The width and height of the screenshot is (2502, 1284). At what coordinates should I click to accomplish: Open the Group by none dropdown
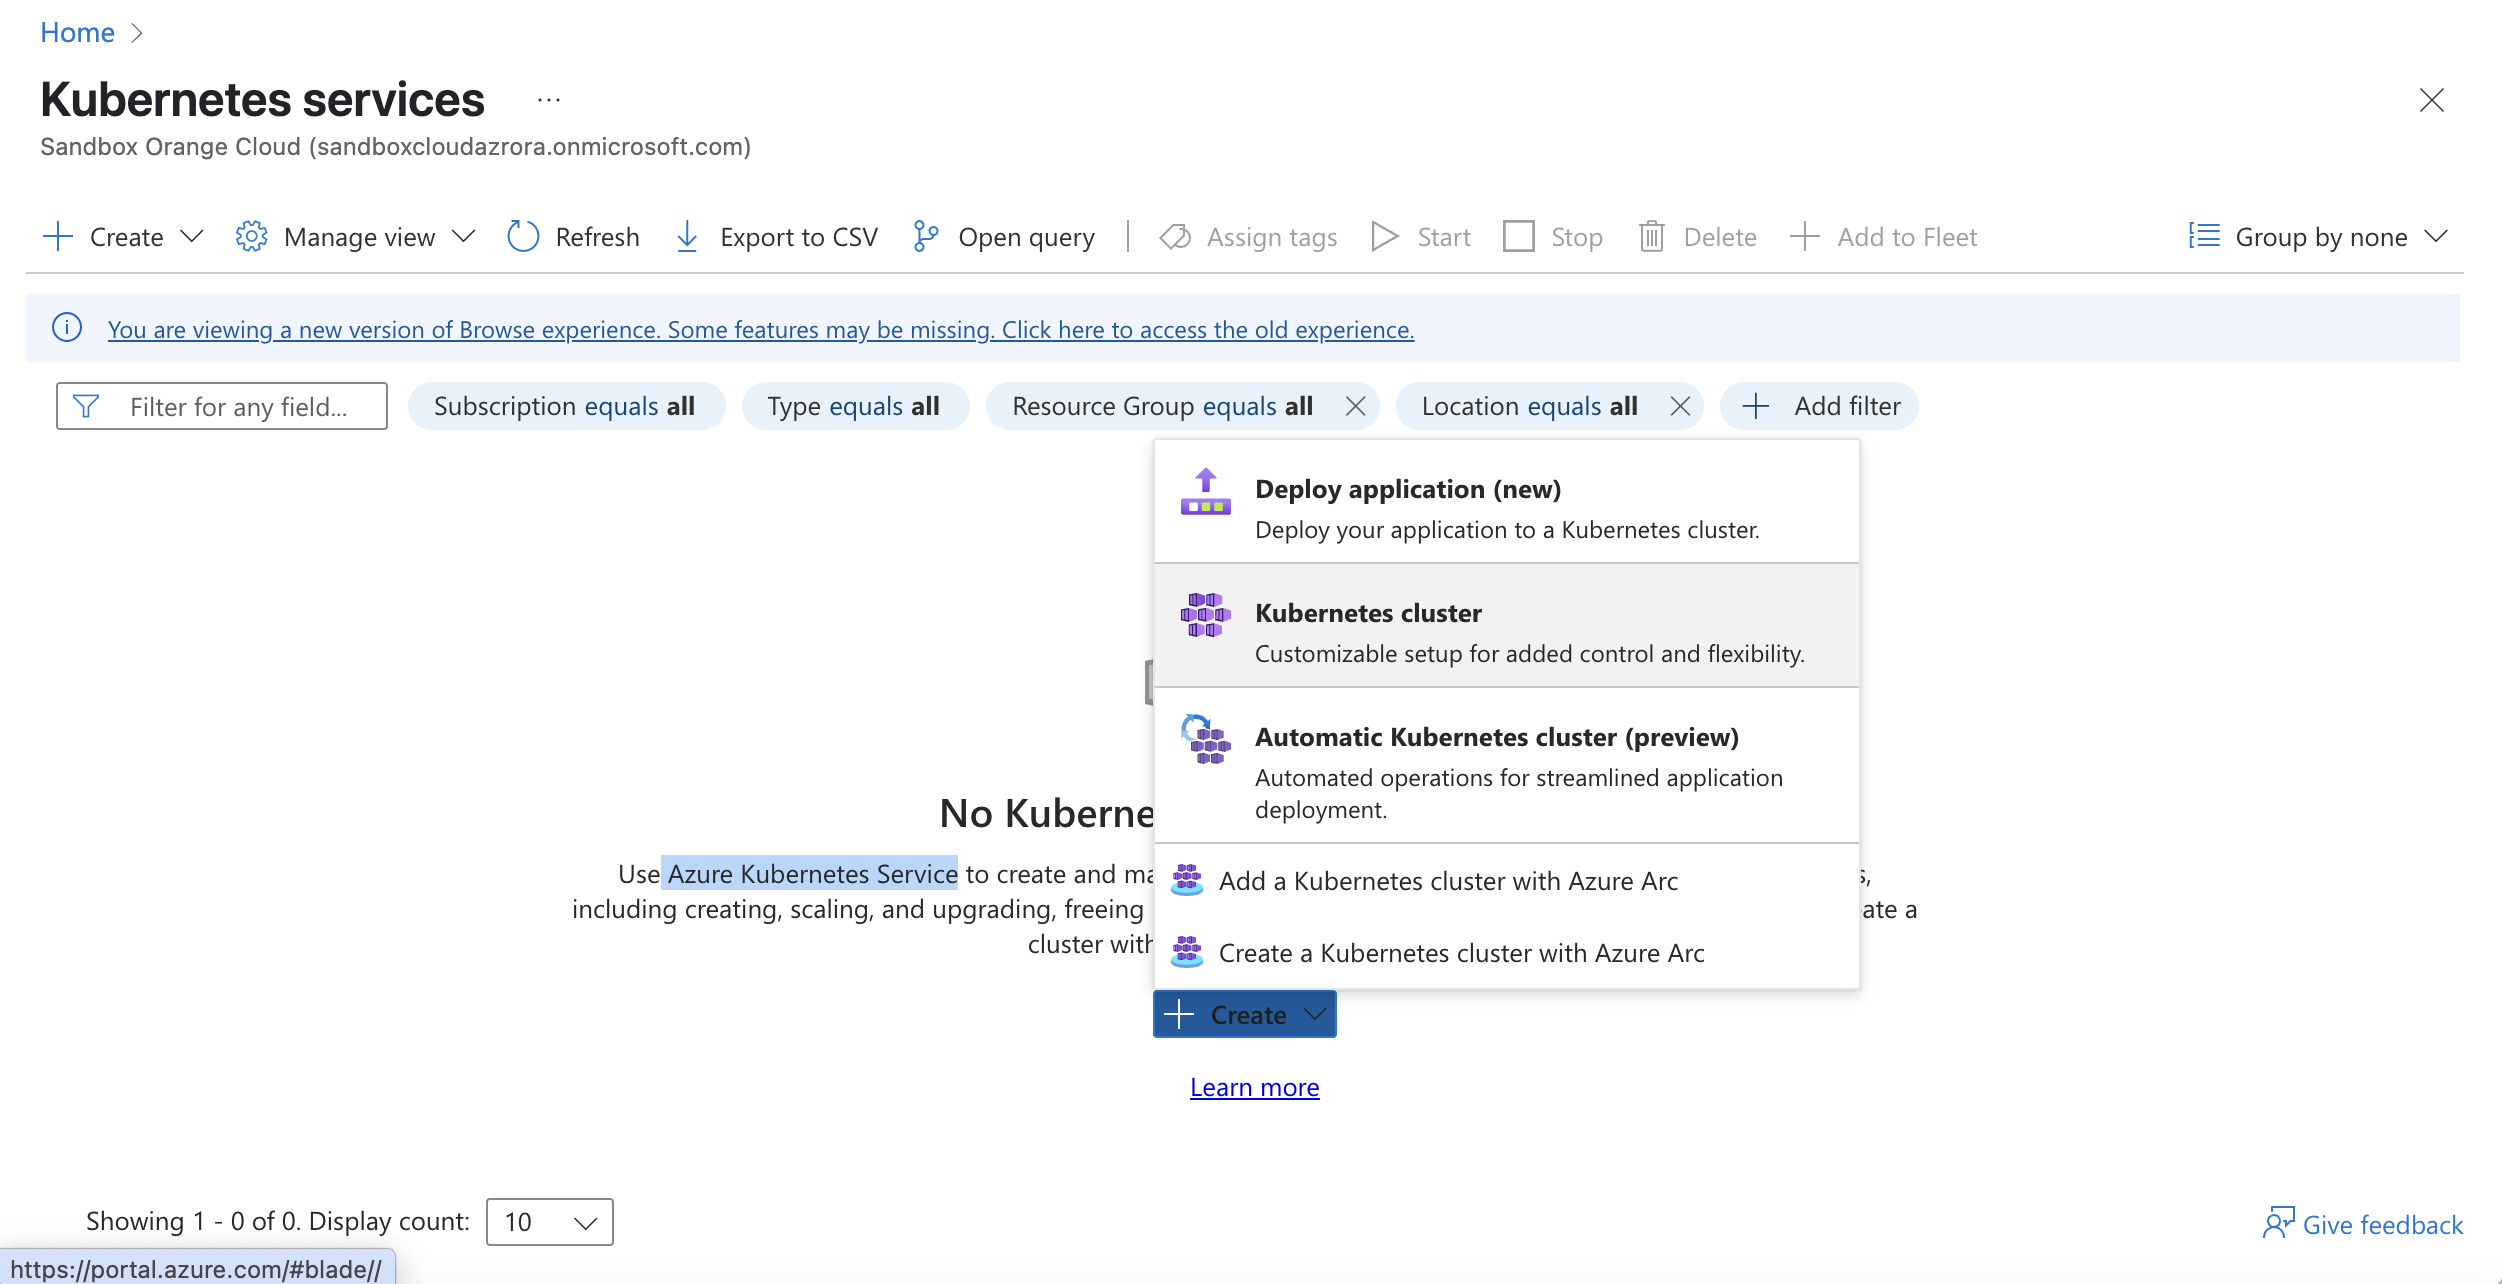pos(2320,237)
